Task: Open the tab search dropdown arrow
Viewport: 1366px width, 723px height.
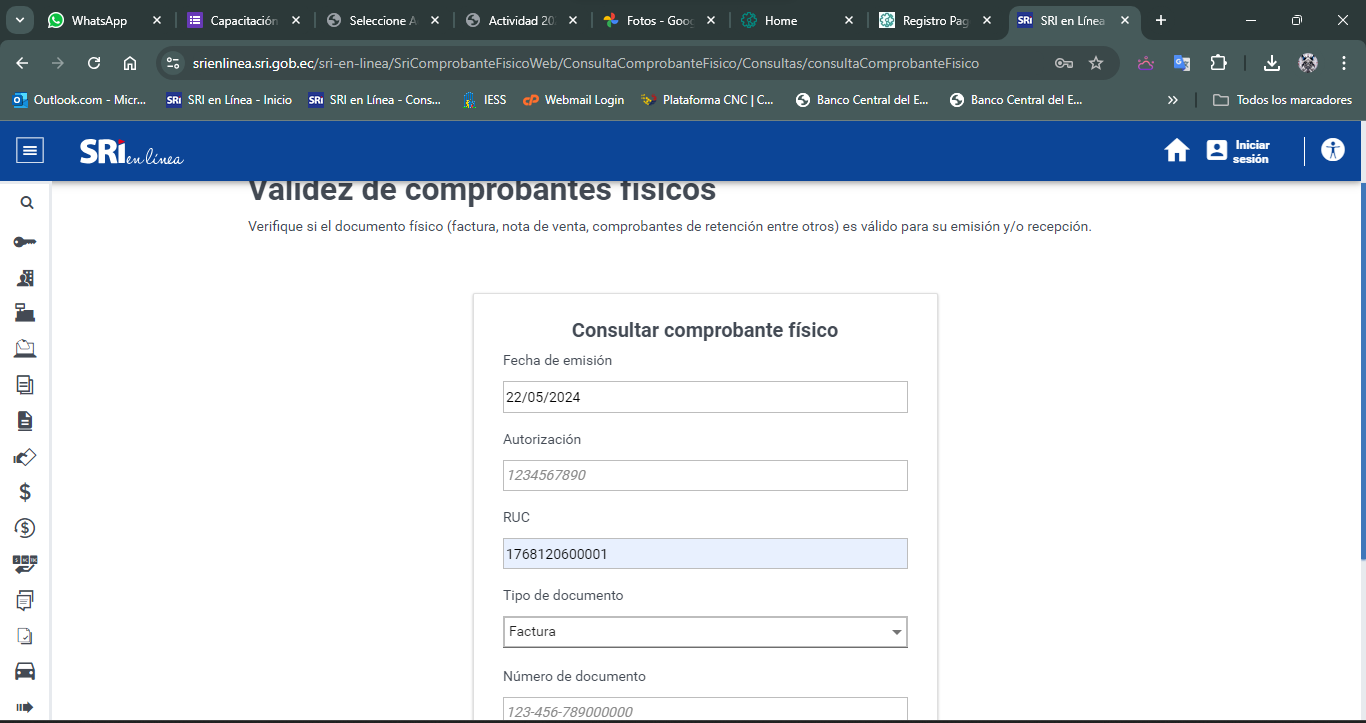Action: 20,20
